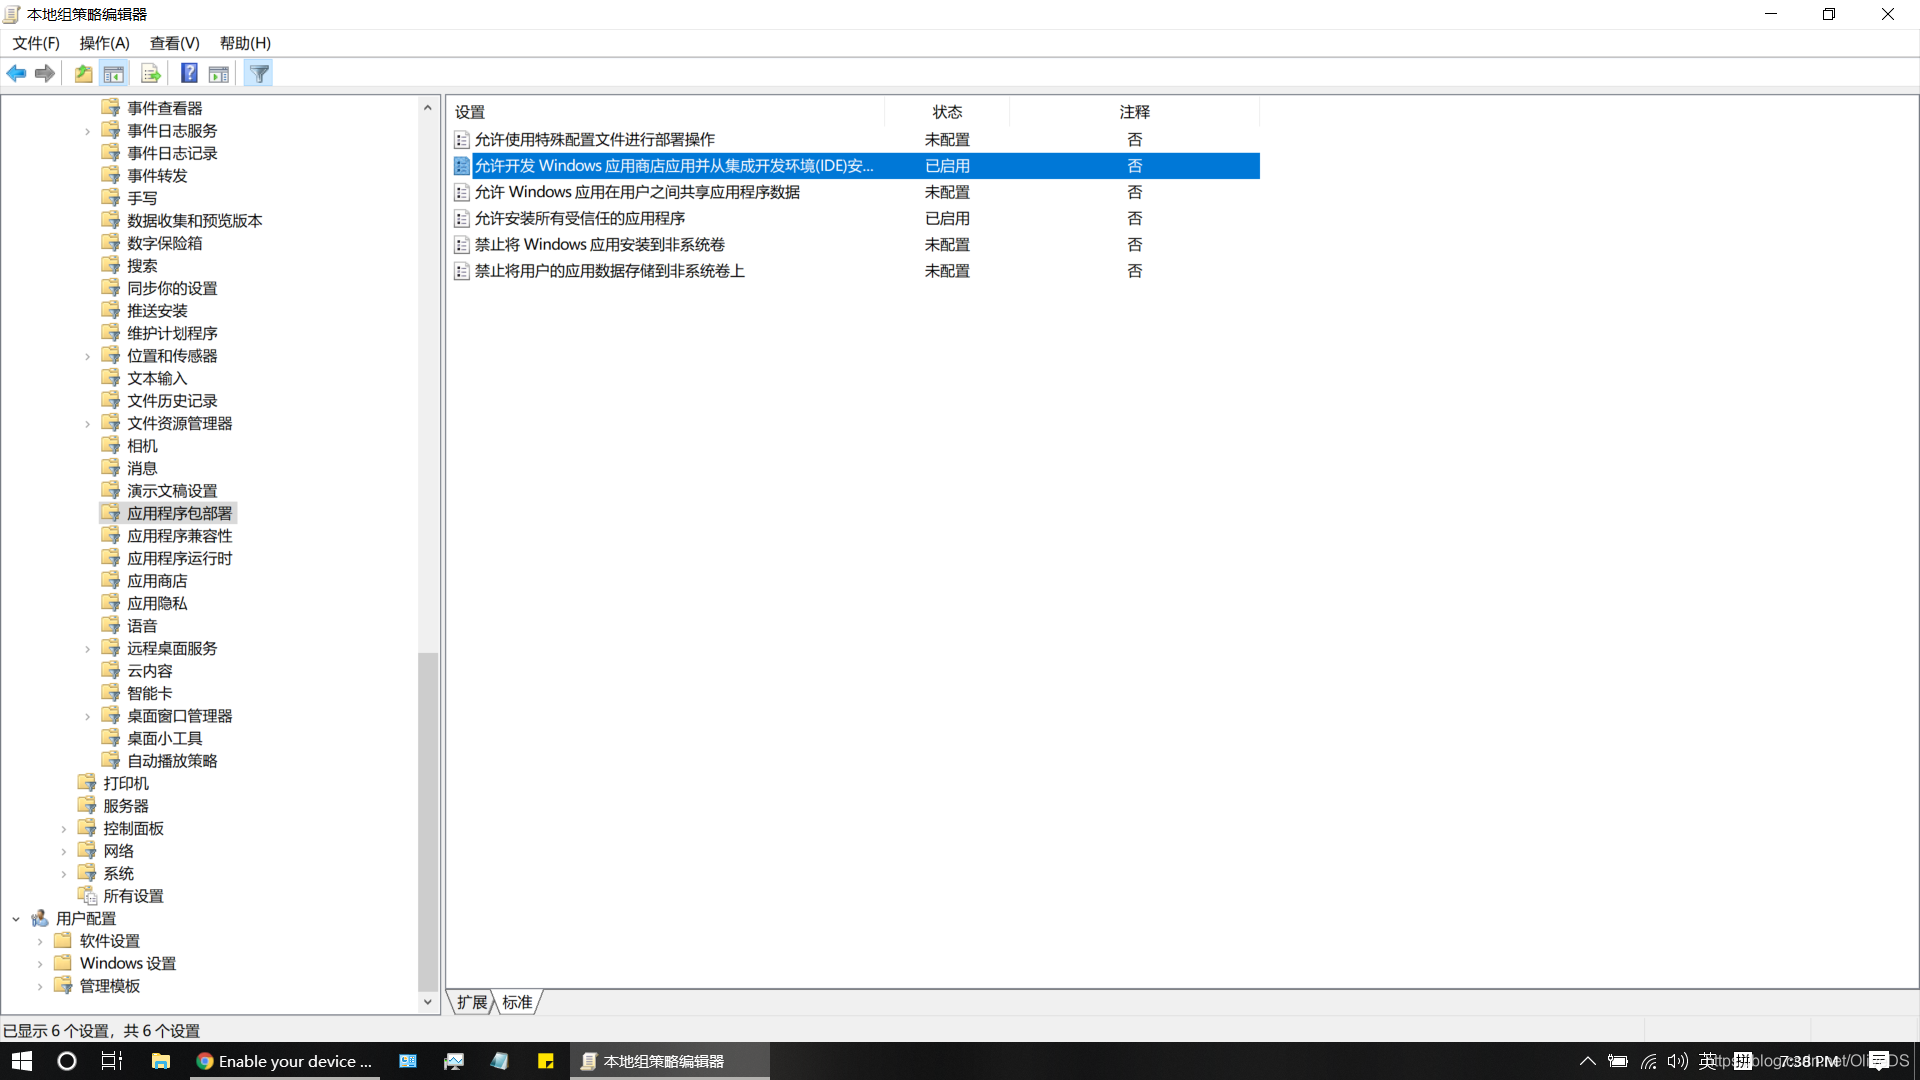
Task: Switch to the 标准 tab
Action: pyautogui.click(x=517, y=1002)
